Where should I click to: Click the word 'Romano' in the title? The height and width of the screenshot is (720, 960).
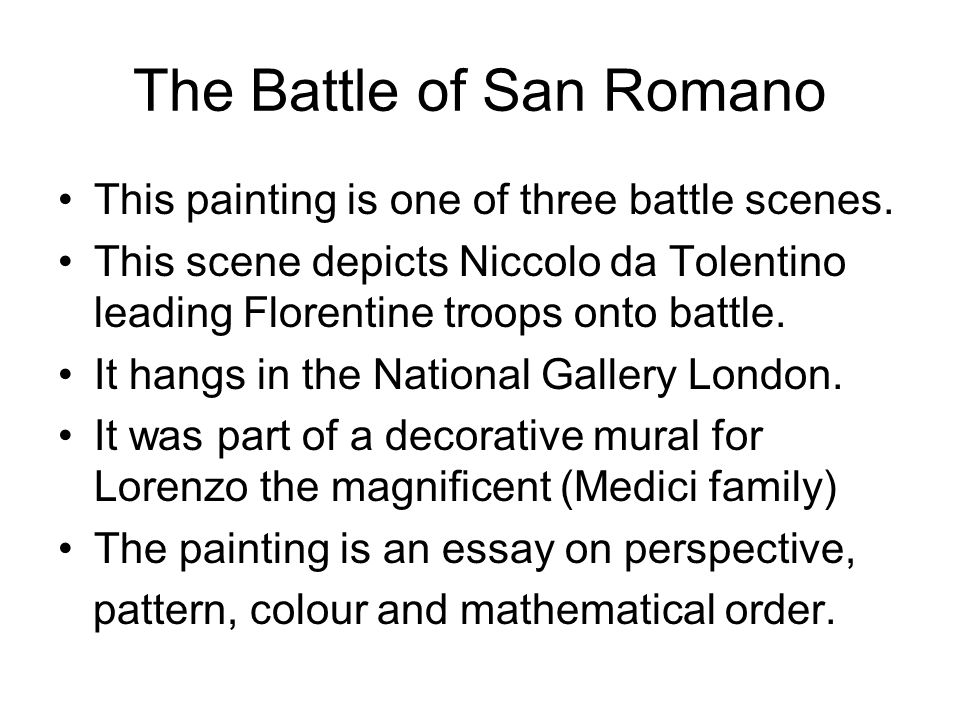715,91
